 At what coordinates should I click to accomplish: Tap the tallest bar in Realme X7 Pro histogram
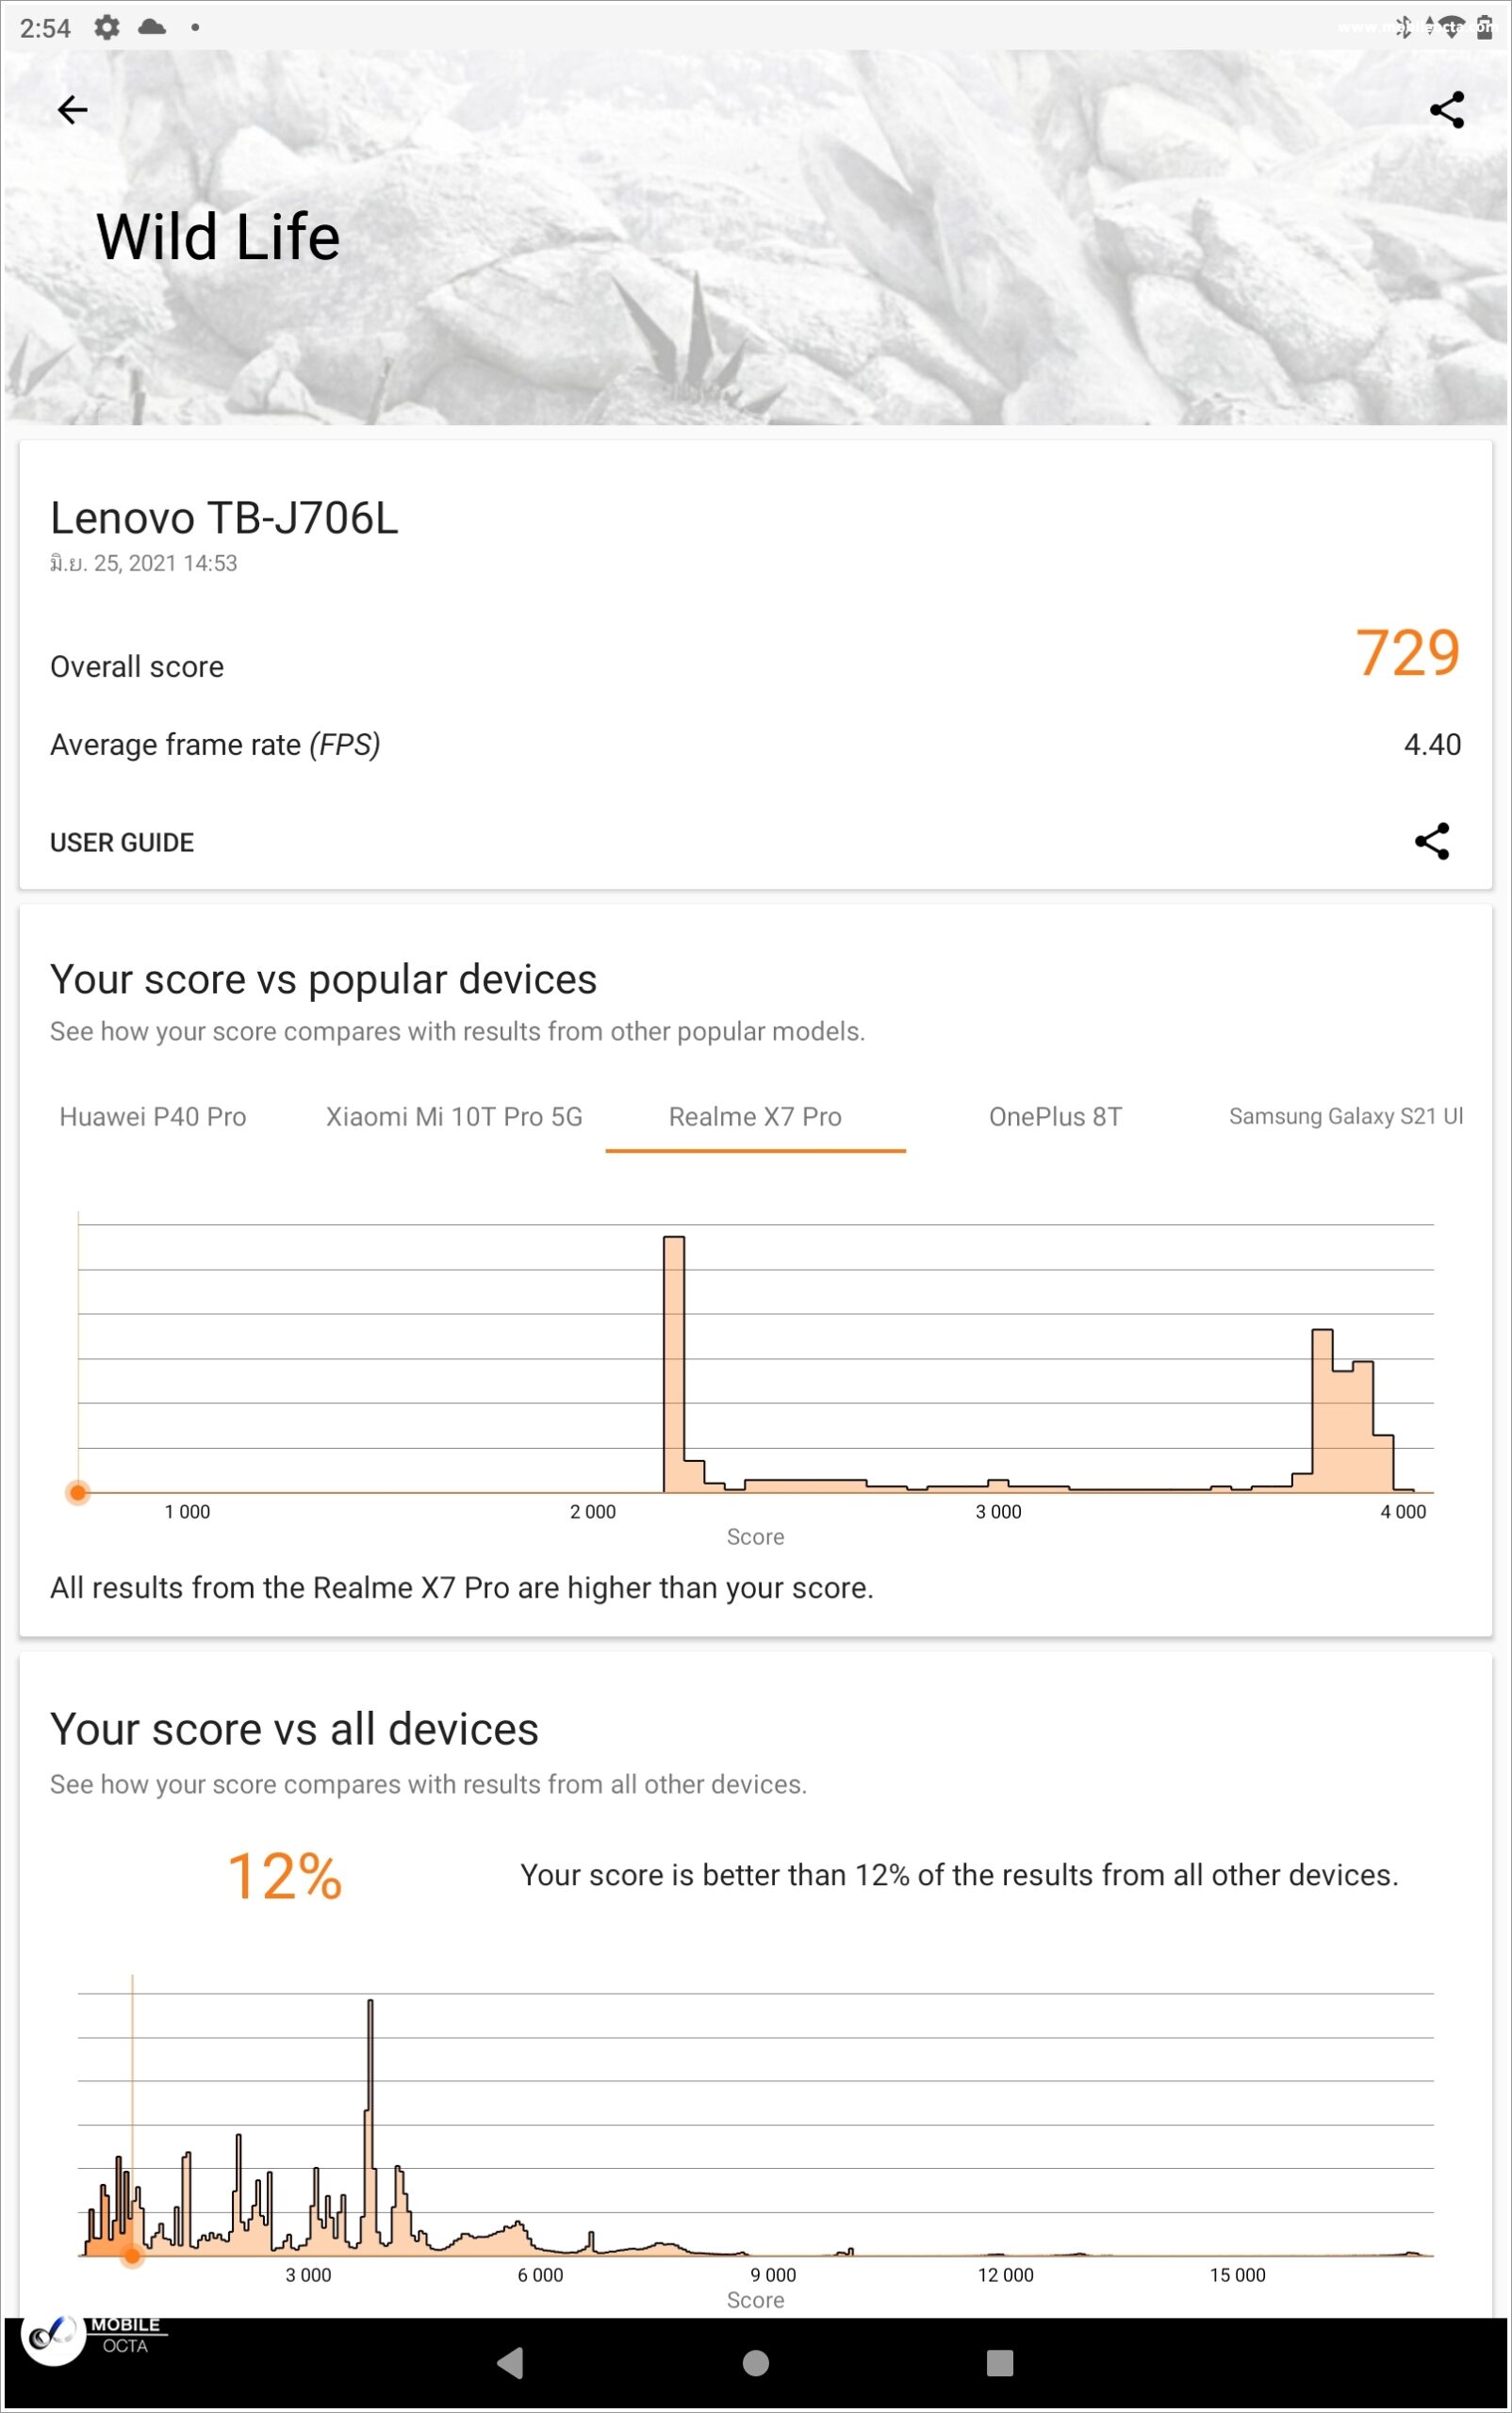click(x=674, y=1364)
